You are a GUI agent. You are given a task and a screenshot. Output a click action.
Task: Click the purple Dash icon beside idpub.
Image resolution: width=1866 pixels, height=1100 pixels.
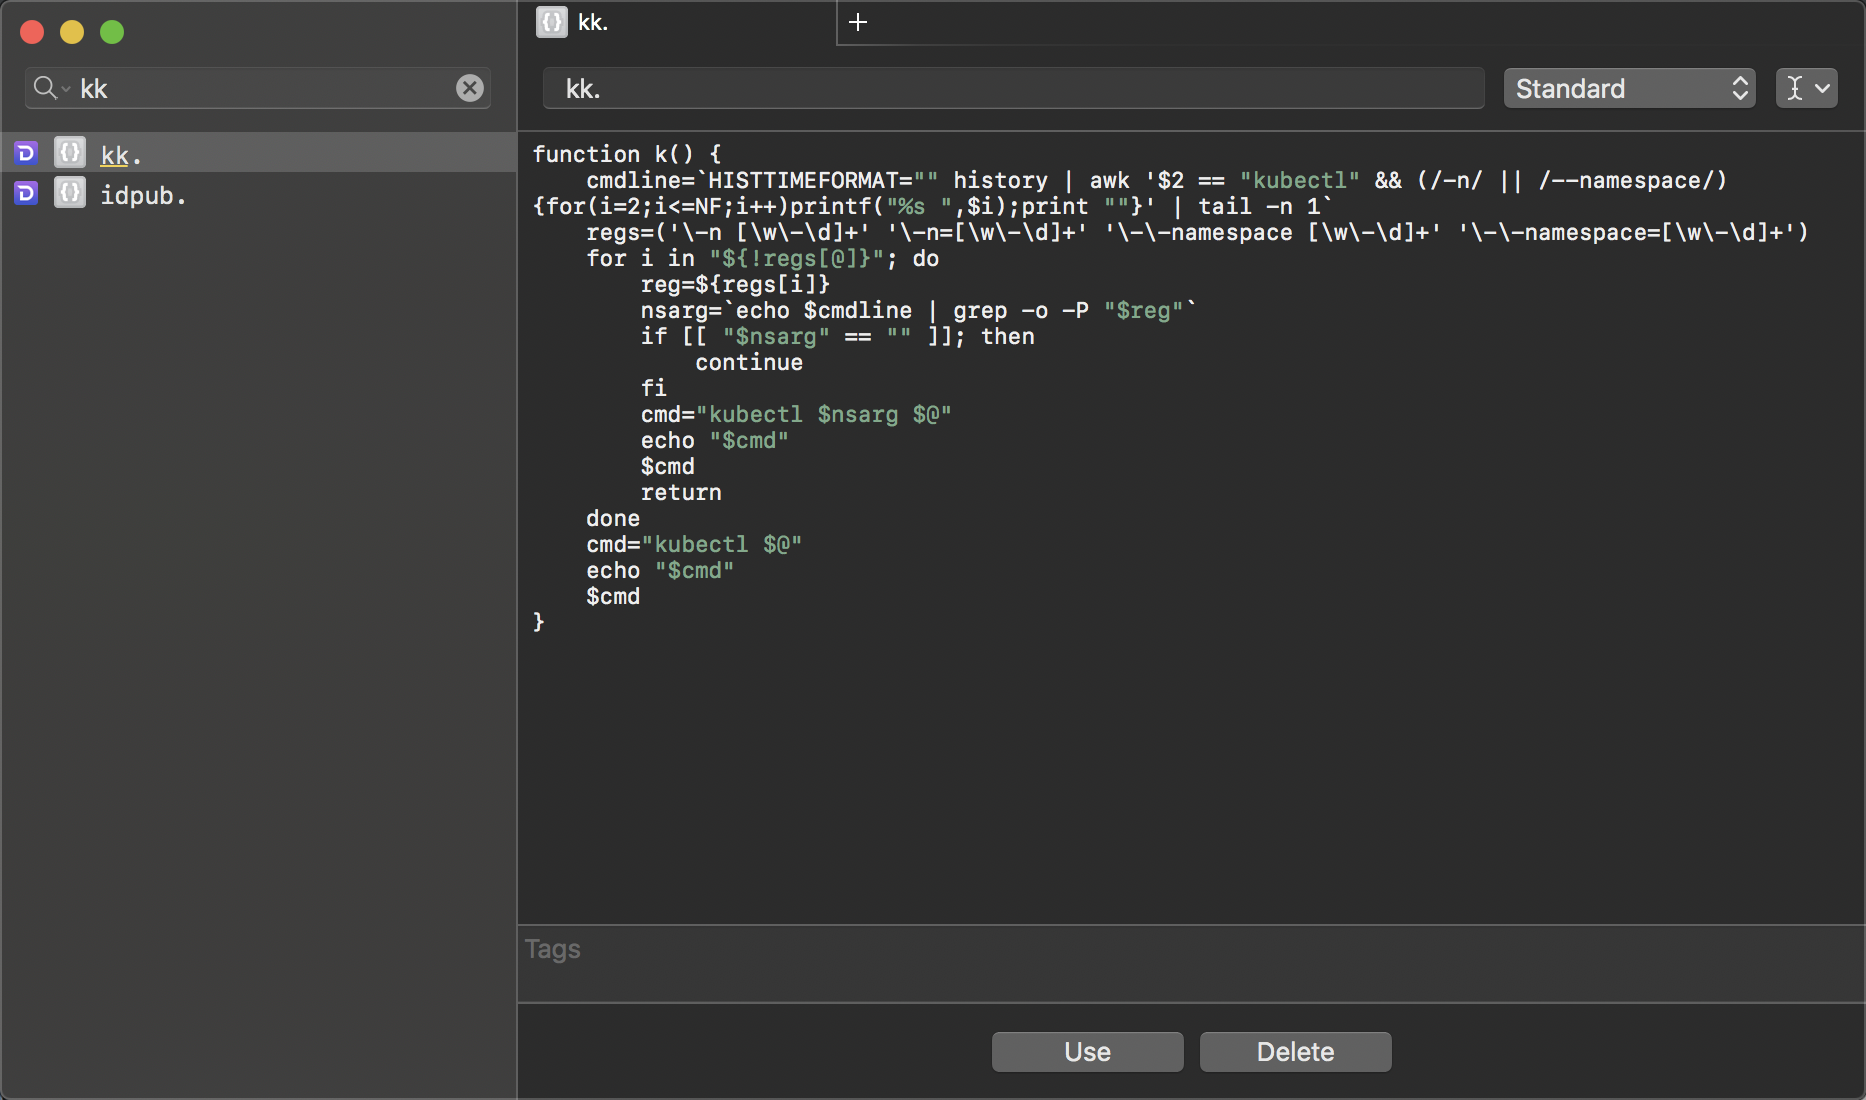26,193
